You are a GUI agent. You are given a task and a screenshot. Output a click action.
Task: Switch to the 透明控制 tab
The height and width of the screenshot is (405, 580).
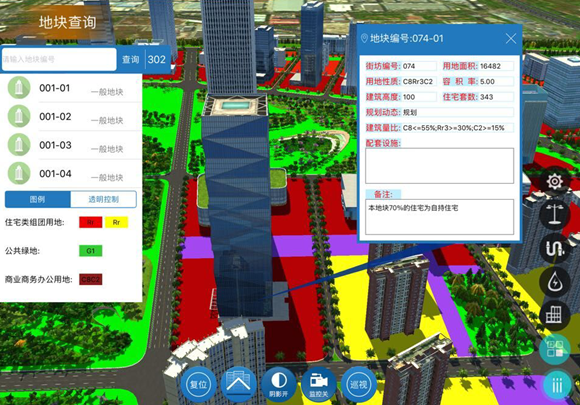[103, 199]
